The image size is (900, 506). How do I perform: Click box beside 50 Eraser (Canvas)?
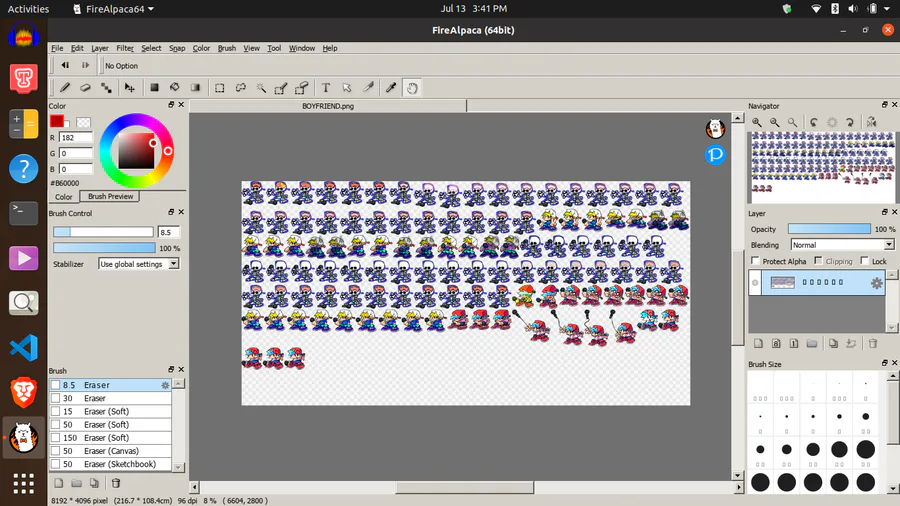(56, 451)
